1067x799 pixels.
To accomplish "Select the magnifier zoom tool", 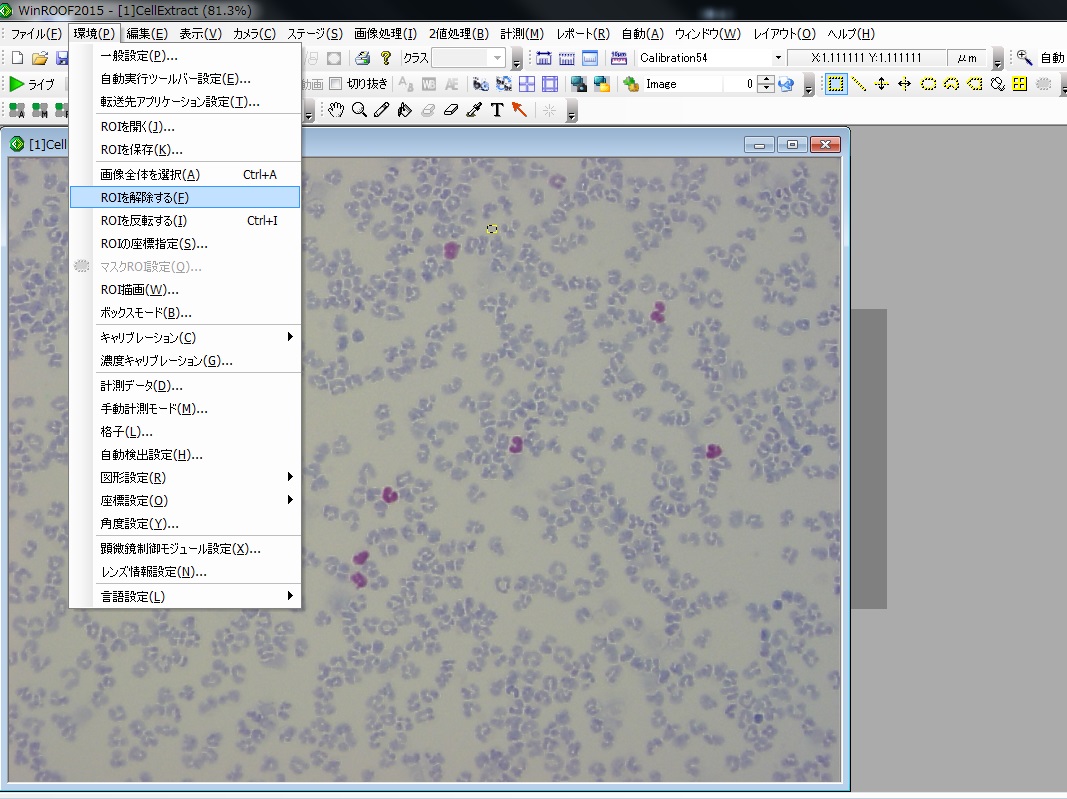I will [x=358, y=110].
